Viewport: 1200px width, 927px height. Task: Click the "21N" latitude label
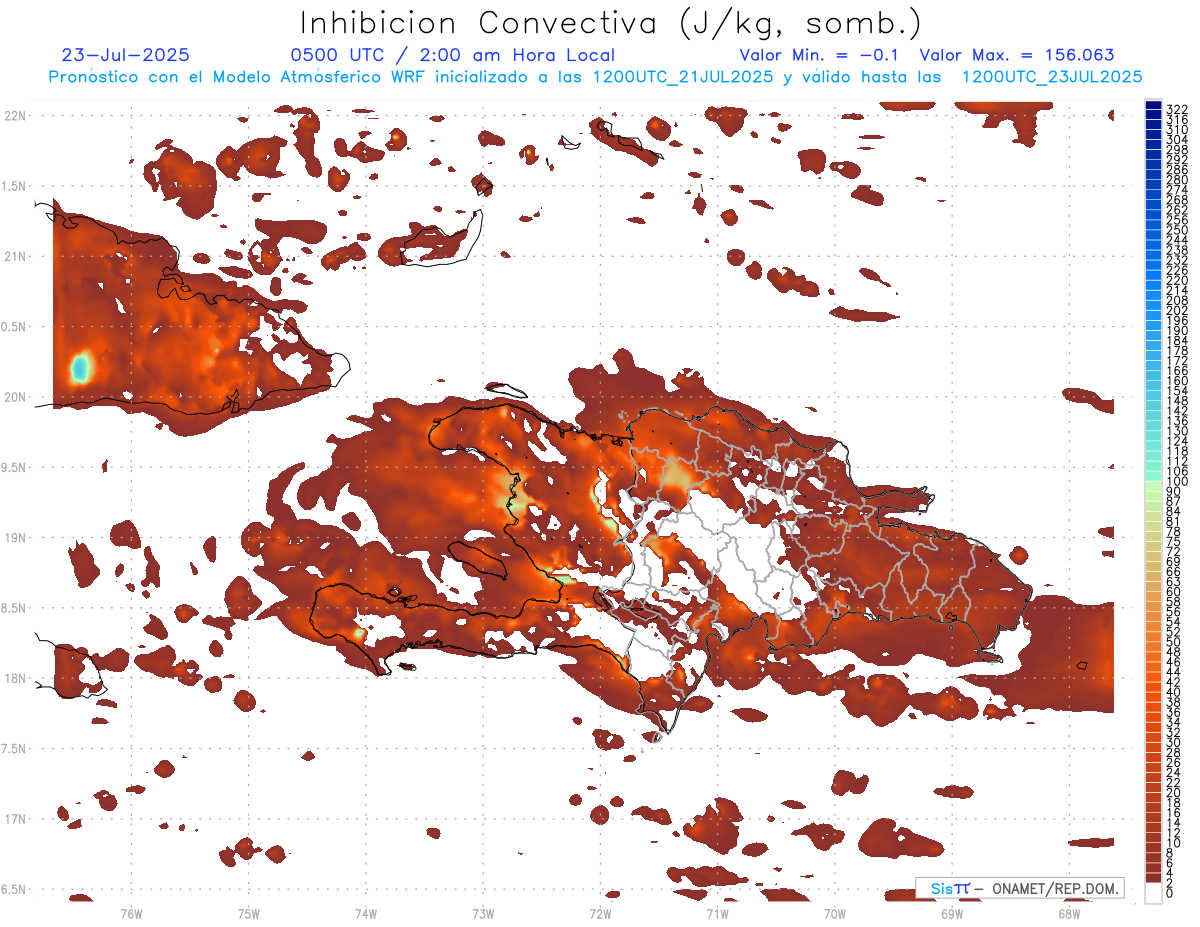pos(14,256)
